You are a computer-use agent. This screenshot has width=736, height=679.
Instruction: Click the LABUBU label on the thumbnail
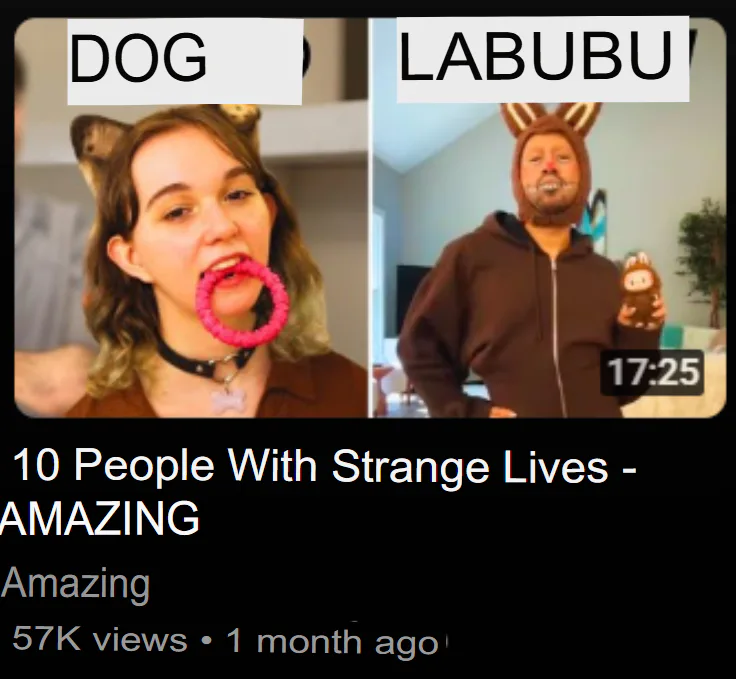coord(535,56)
